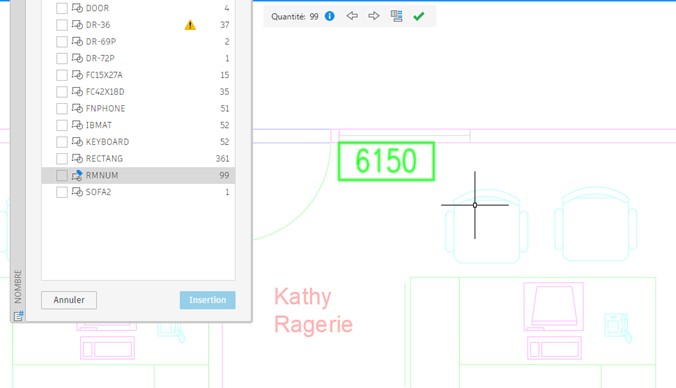676x388 pixels.
Task: Click the Annuler button
Action: (69, 300)
